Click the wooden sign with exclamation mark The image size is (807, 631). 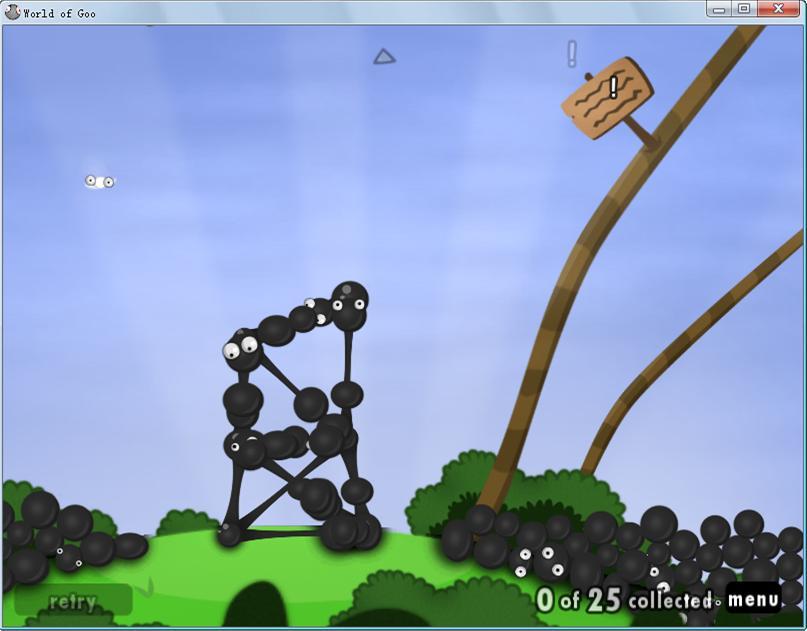[x=607, y=98]
